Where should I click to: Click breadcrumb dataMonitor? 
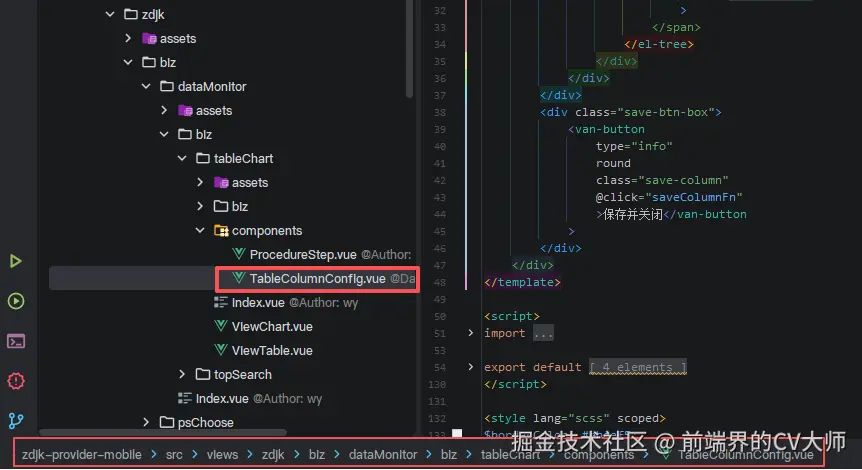tap(383, 455)
